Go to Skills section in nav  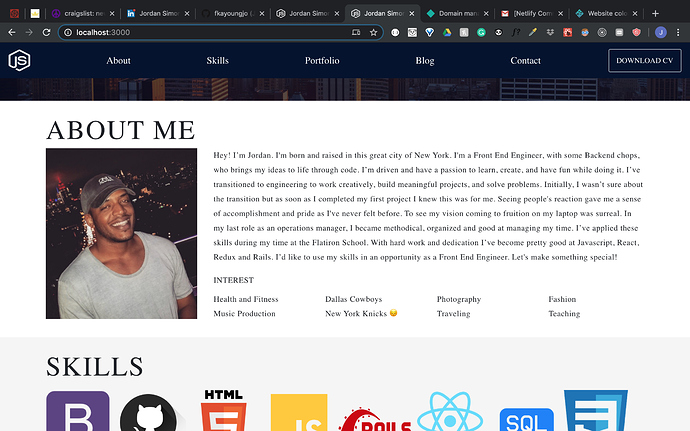pyautogui.click(x=217, y=61)
